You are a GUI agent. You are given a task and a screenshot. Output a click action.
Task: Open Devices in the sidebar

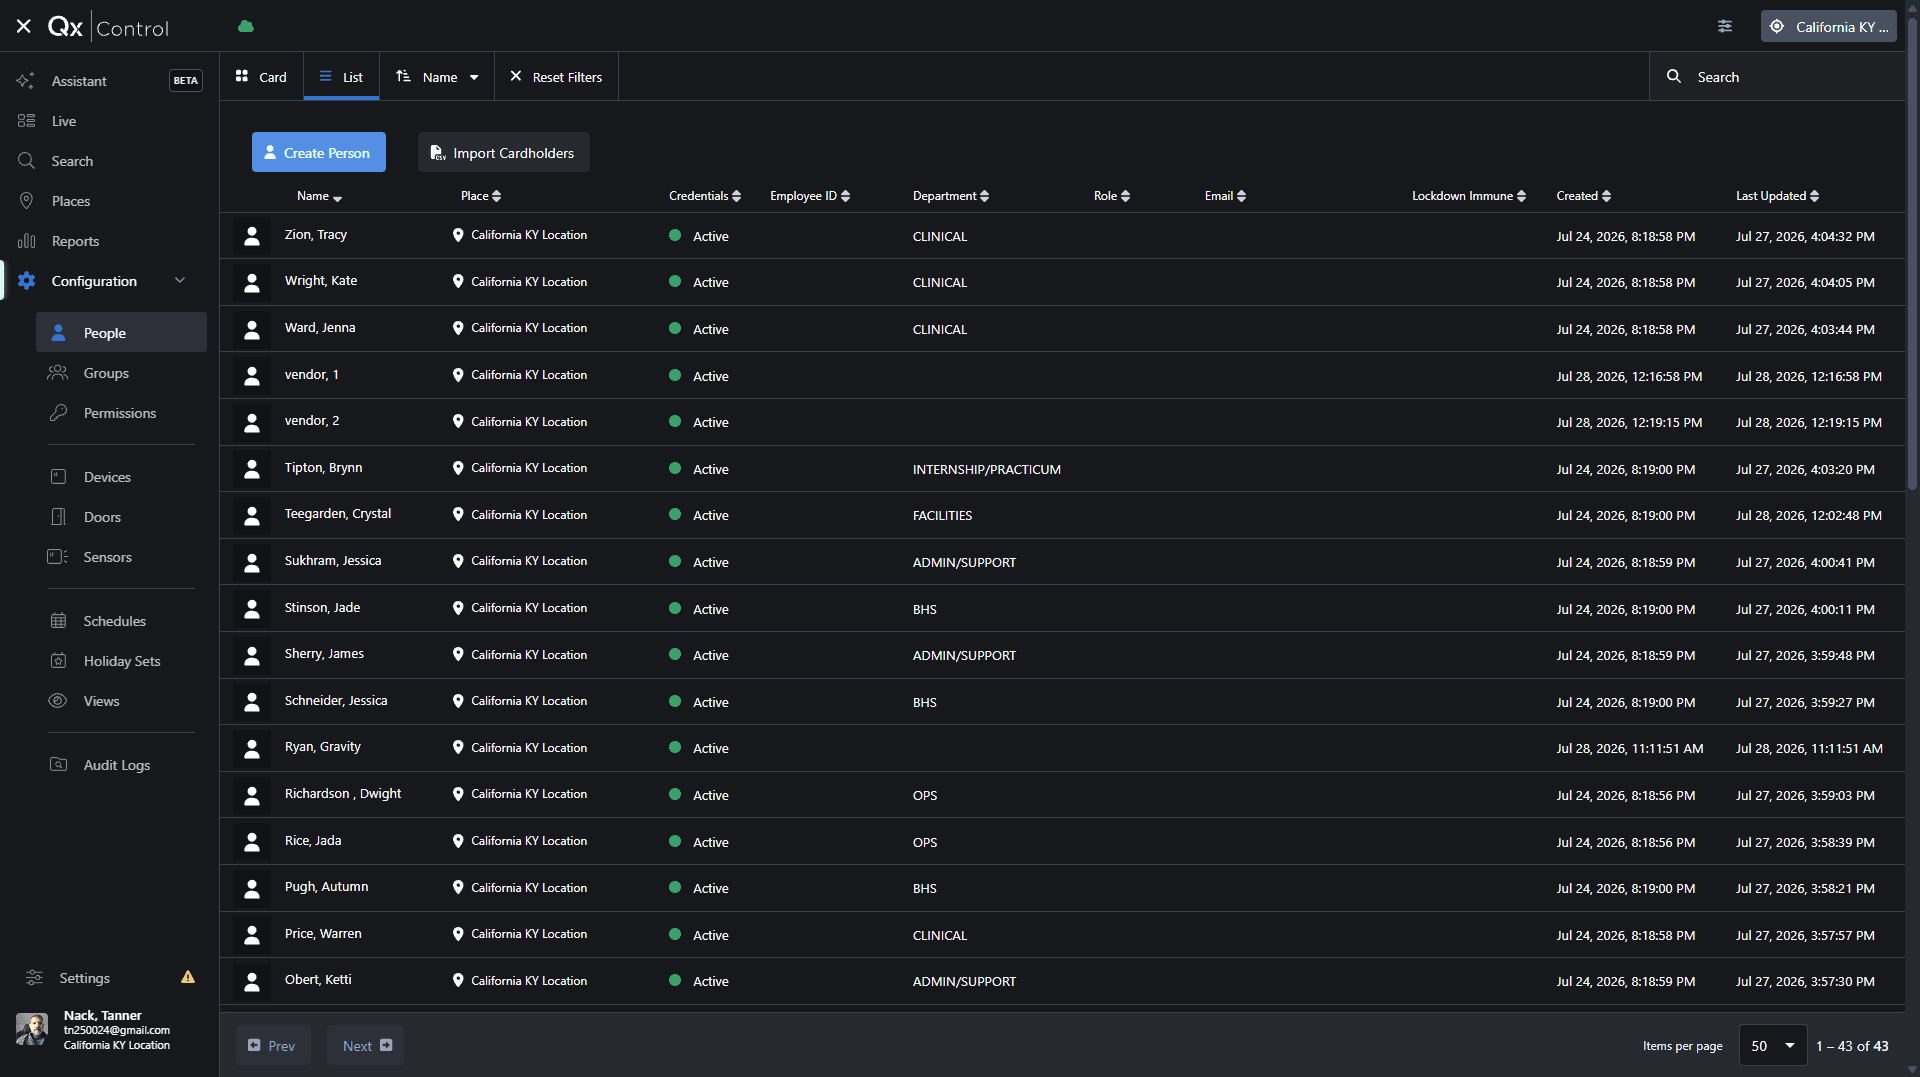tap(107, 477)
